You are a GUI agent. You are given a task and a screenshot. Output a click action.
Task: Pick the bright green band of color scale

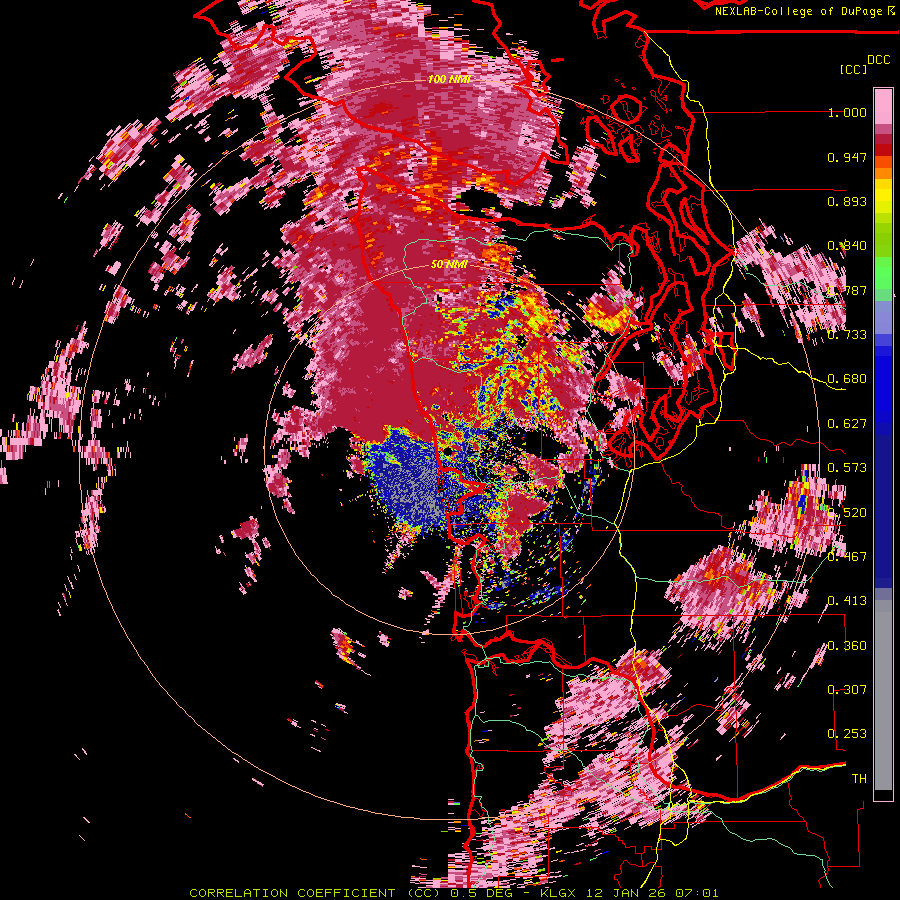click(883, 273)
